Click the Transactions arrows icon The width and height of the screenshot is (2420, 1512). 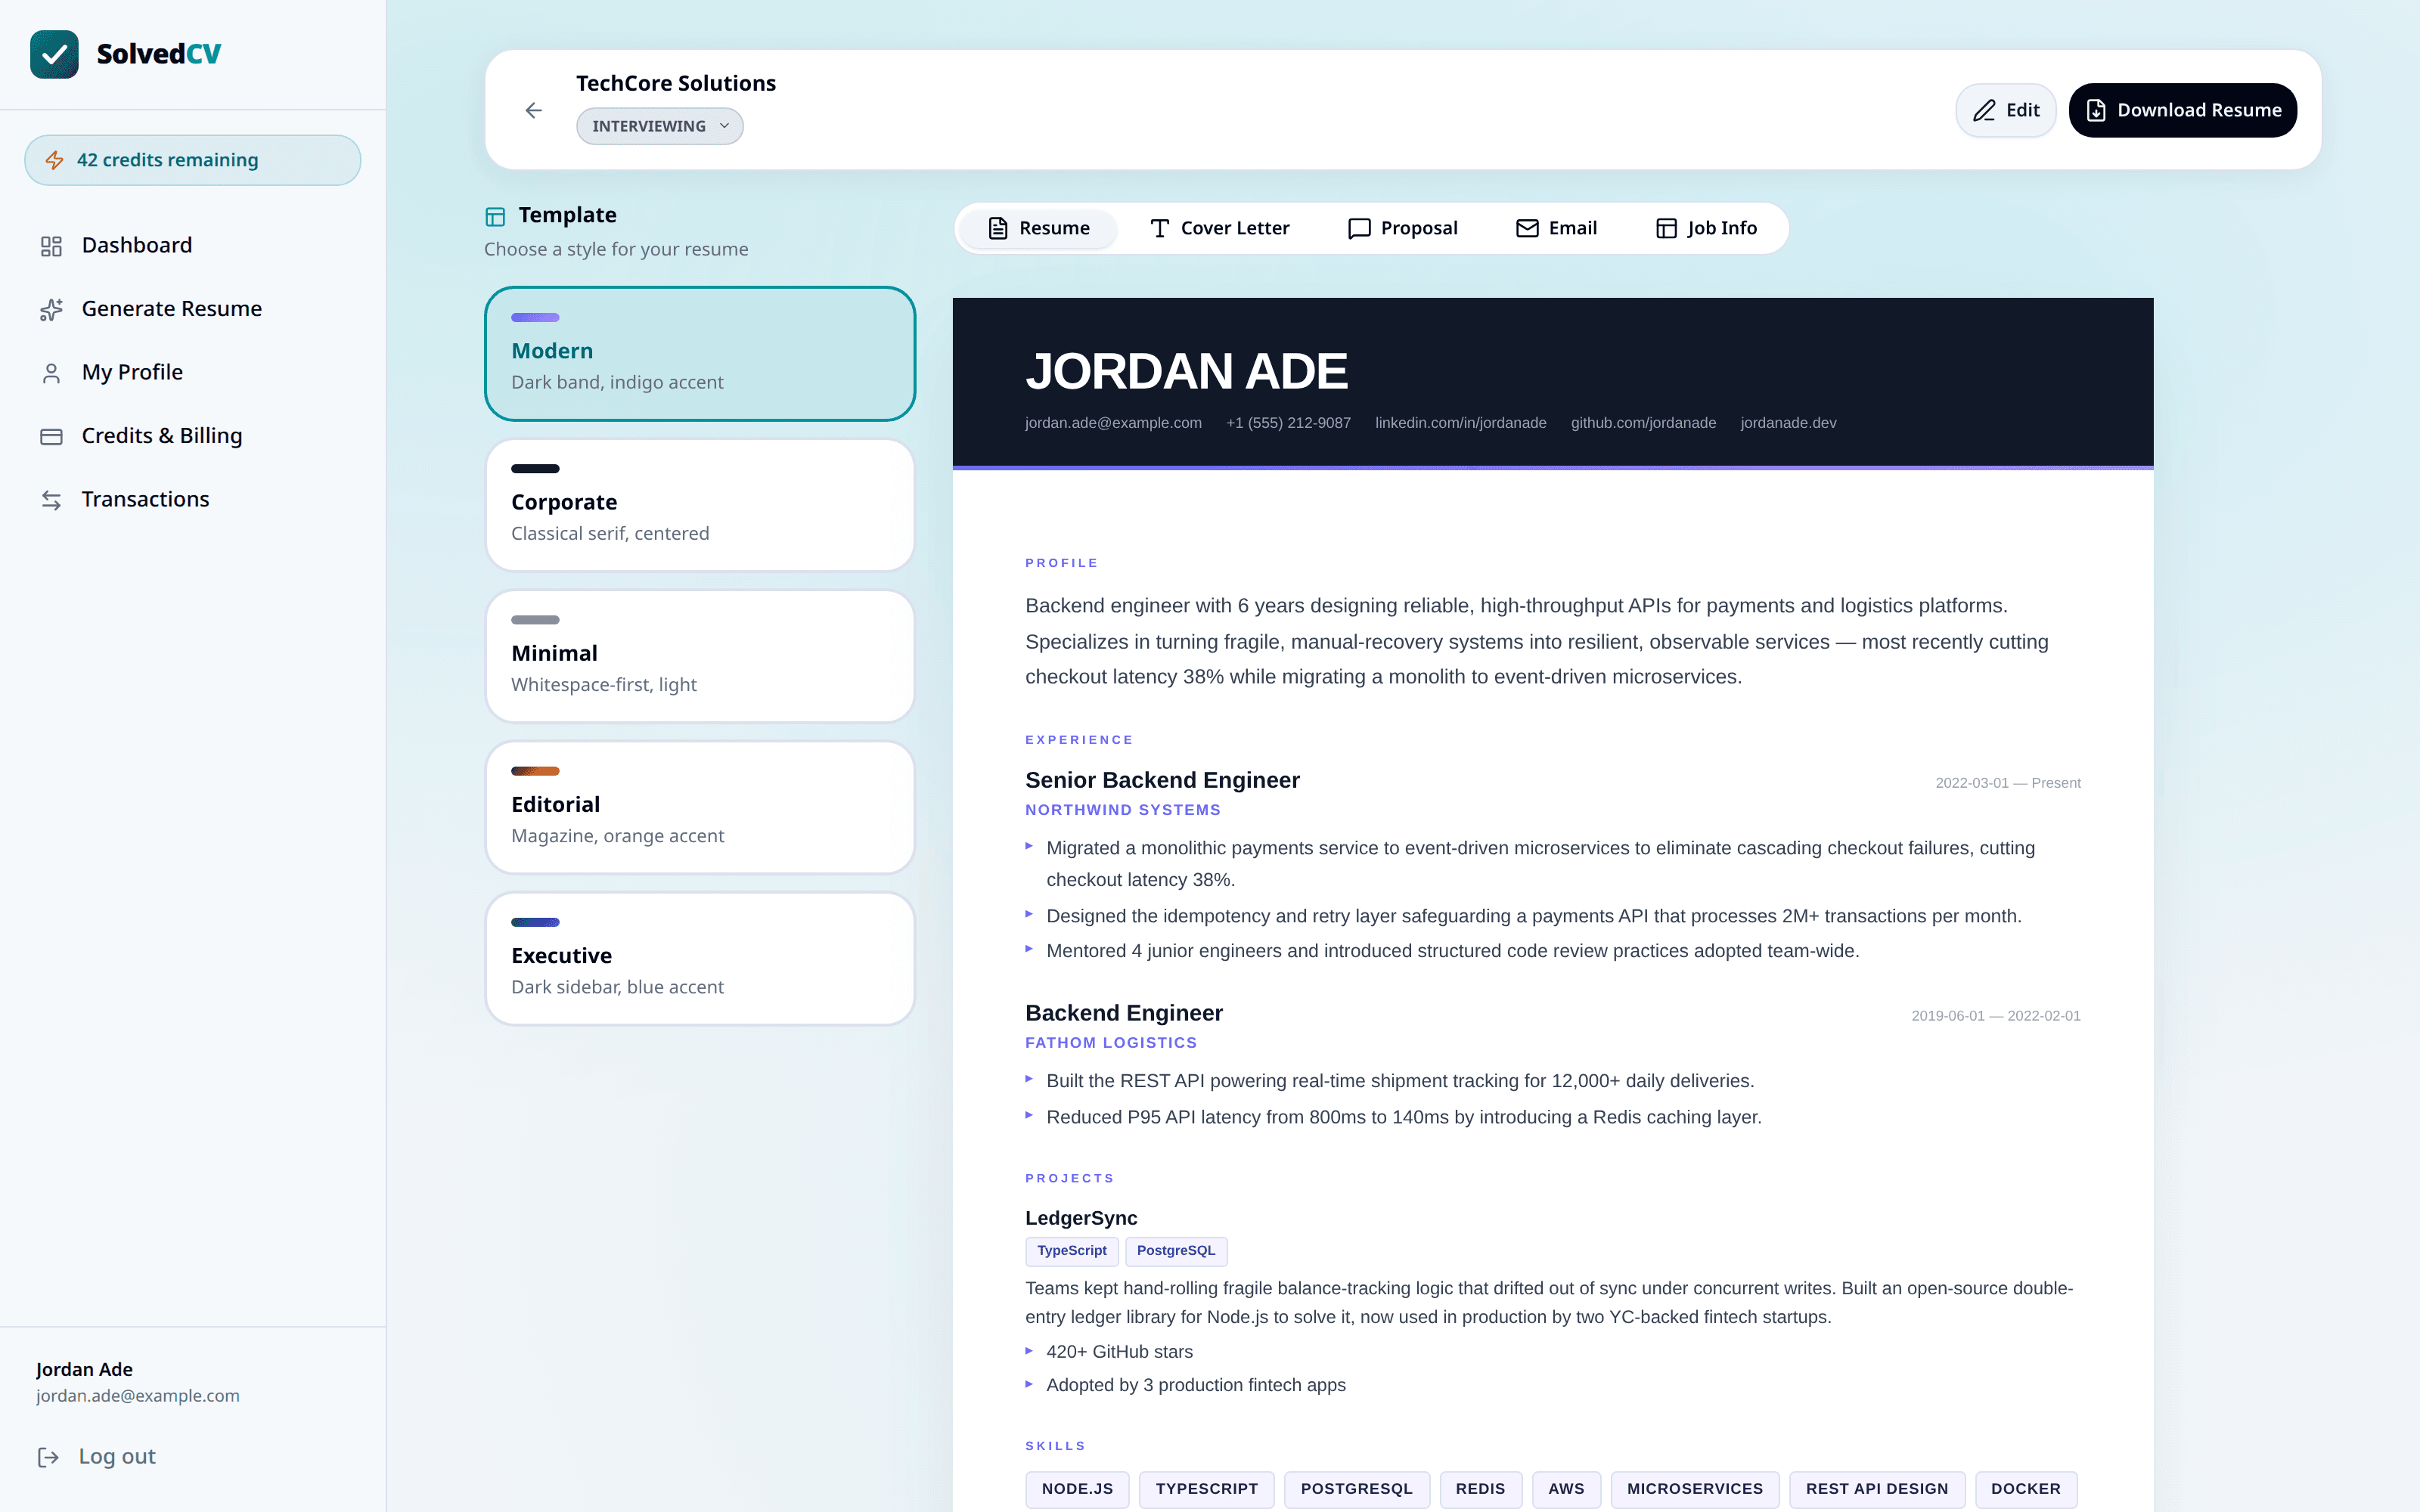tap(51, 500)
